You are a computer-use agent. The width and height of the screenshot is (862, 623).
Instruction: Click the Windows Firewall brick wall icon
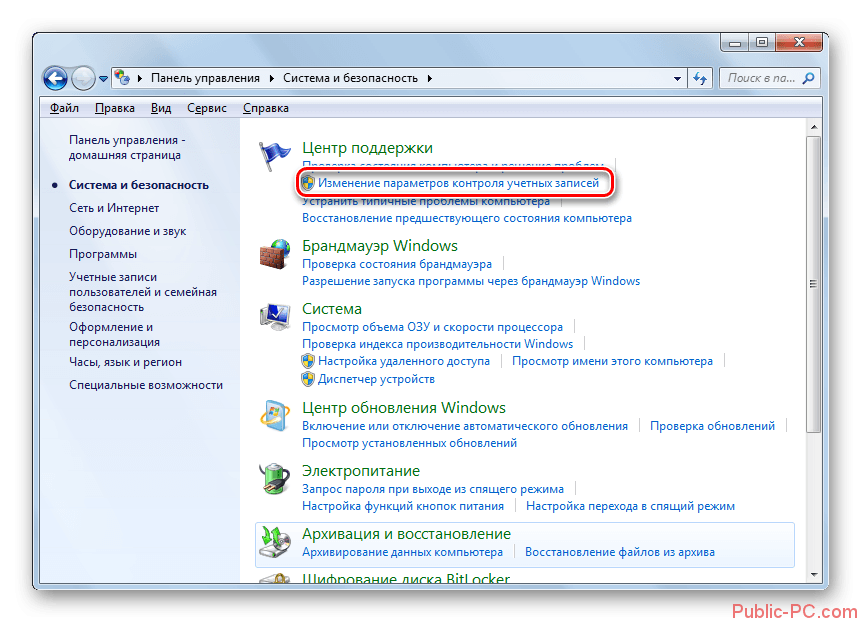275,254
